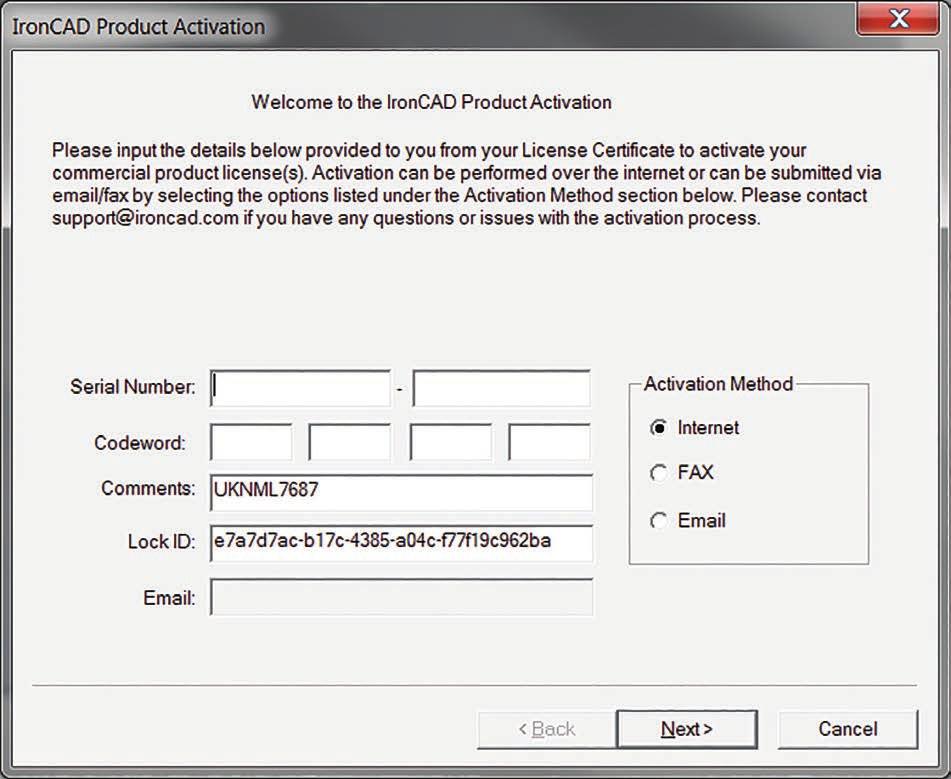Click into the Lock ID field
Screen dimensions: 951x779
(402, 543)
